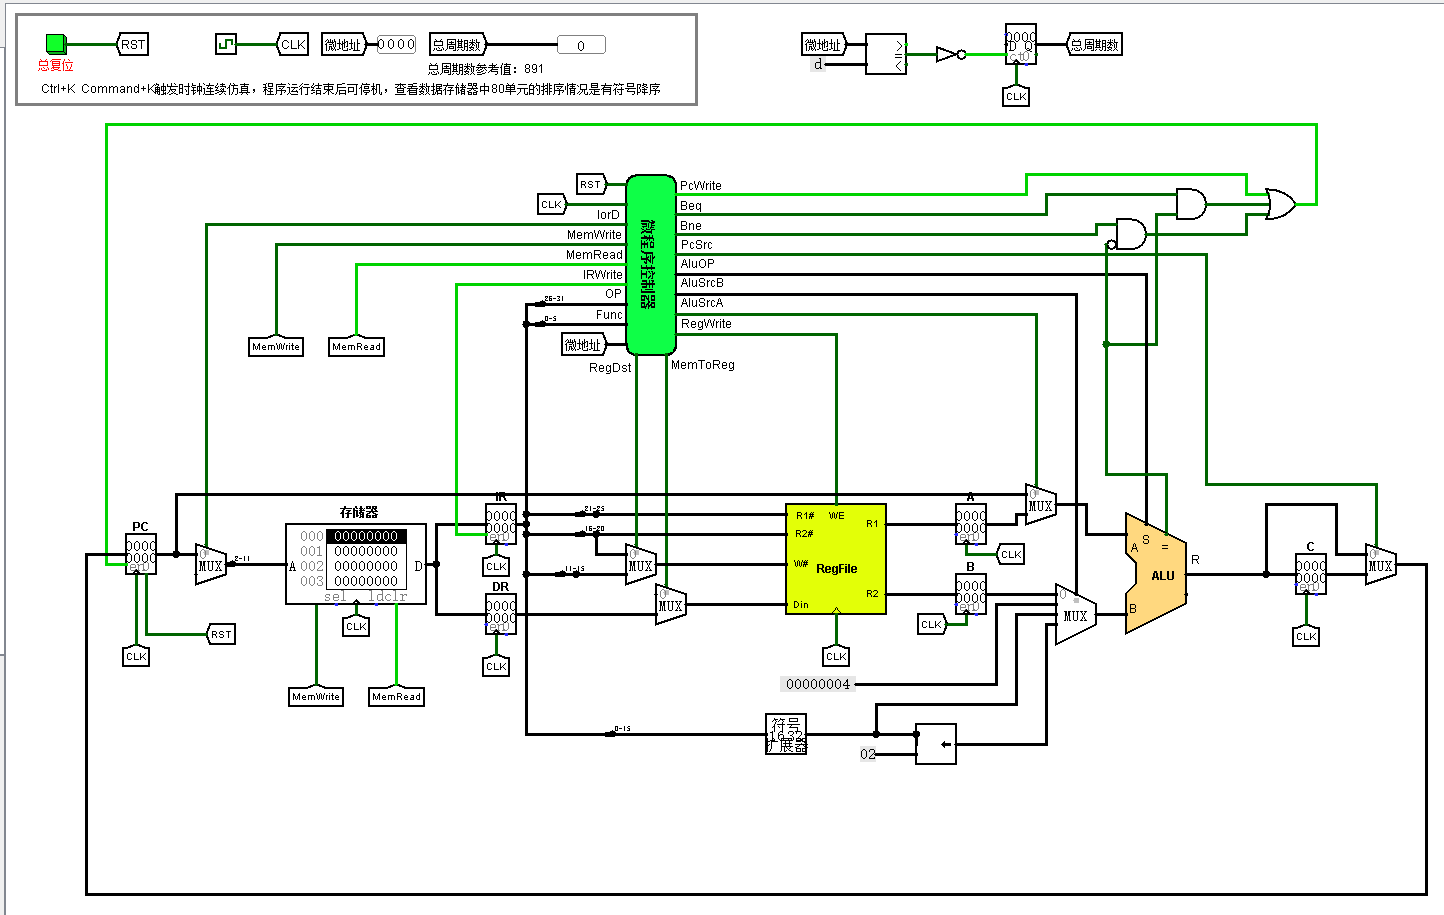The width and height of the screenshot is (1444, 915).
Task: Click the green 总复位 reset button
Action: pyautogui.click(x=56, y=44)
